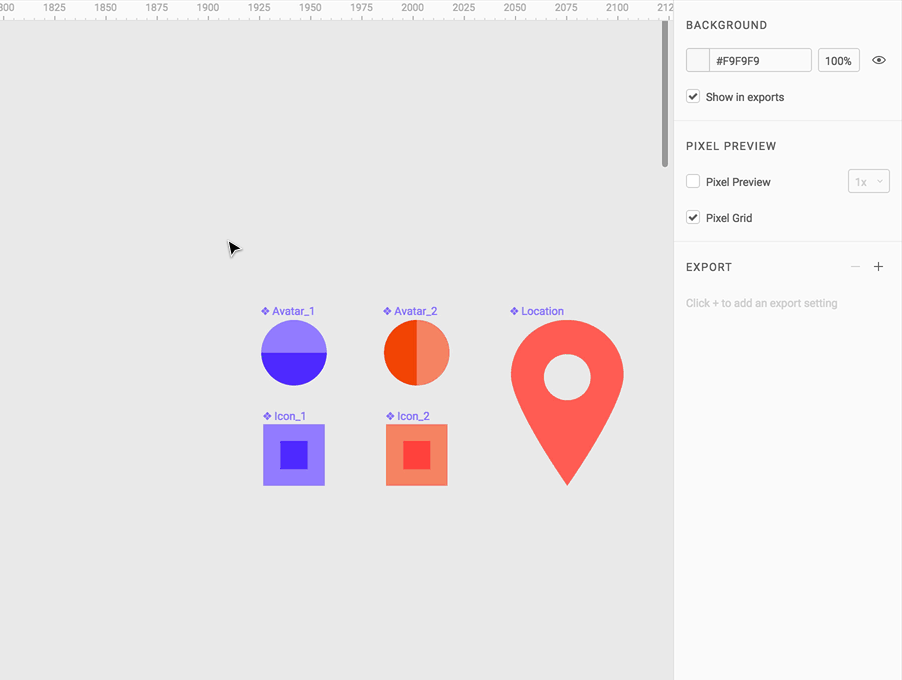Remove export setting with minus icon
This screenshot has height=680, width=902.
pos(855,266)
